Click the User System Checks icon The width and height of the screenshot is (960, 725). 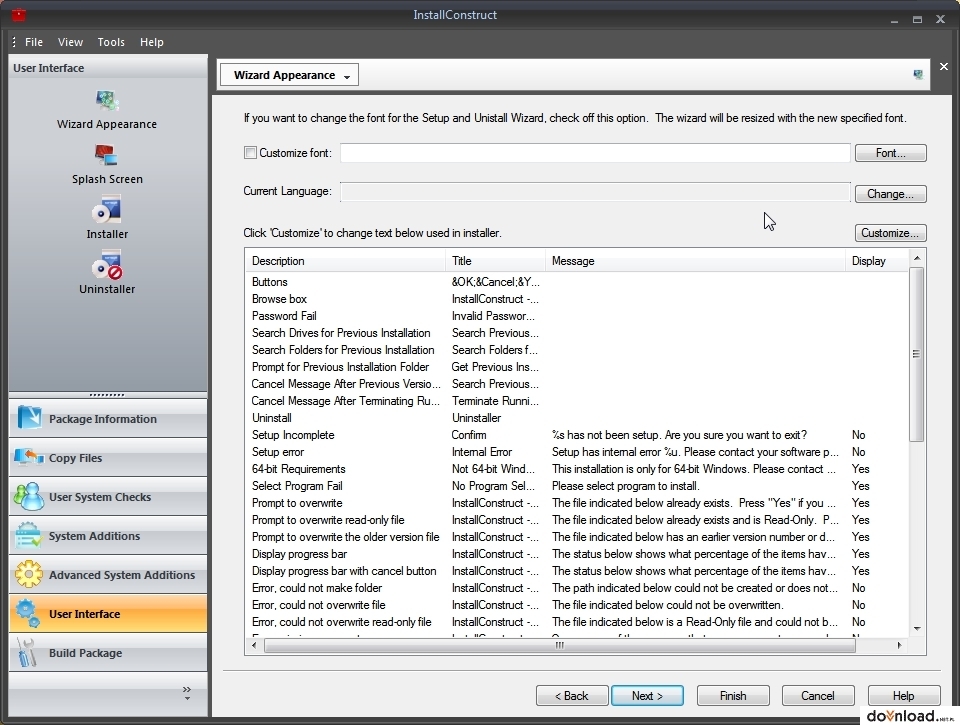(x=29, y=497)
